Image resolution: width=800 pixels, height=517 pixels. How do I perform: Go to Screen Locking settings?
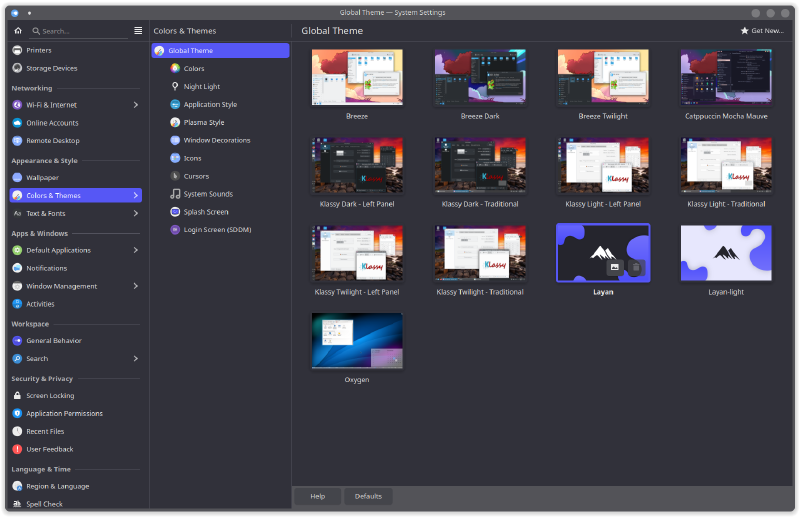click(50, 395)
